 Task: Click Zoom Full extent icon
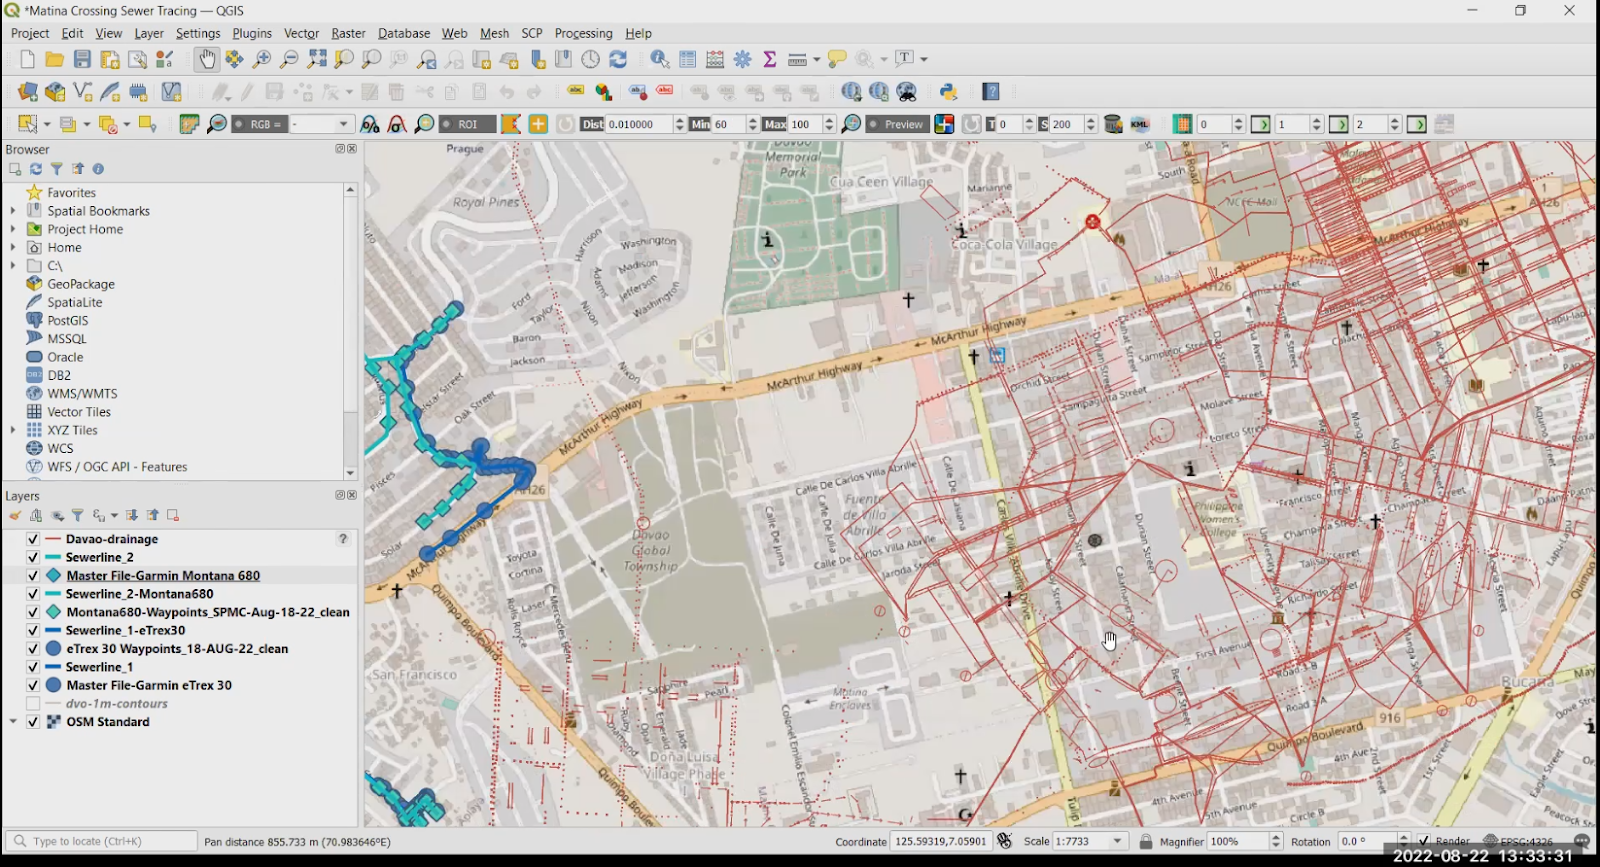tap(317, 60)
